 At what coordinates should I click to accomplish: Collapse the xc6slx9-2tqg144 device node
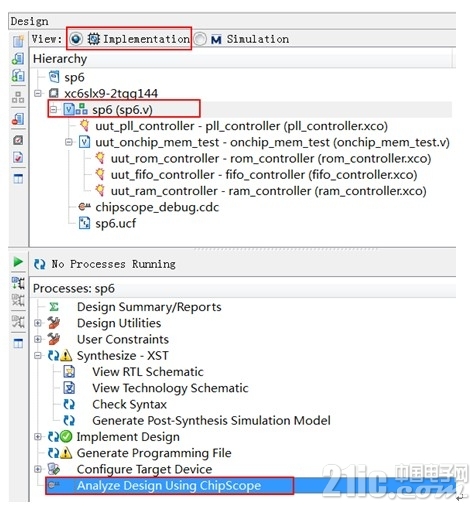(38, 93)
